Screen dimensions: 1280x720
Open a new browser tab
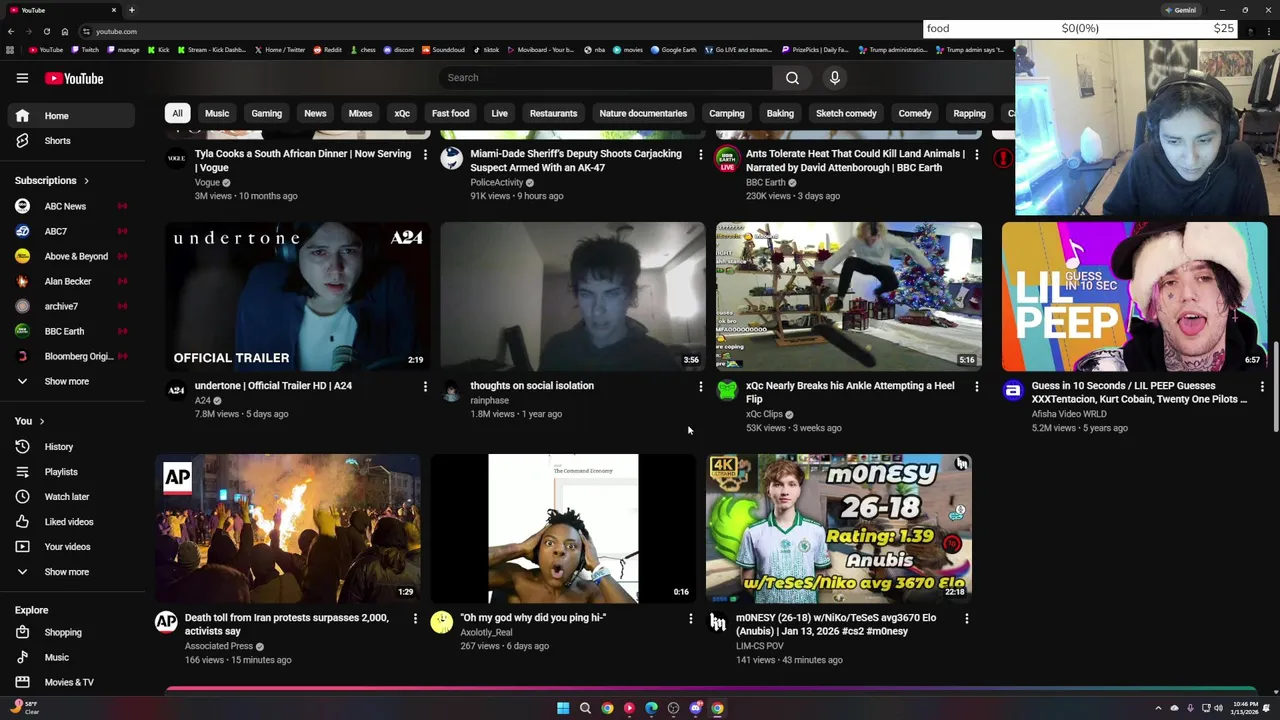pos(131,10)
